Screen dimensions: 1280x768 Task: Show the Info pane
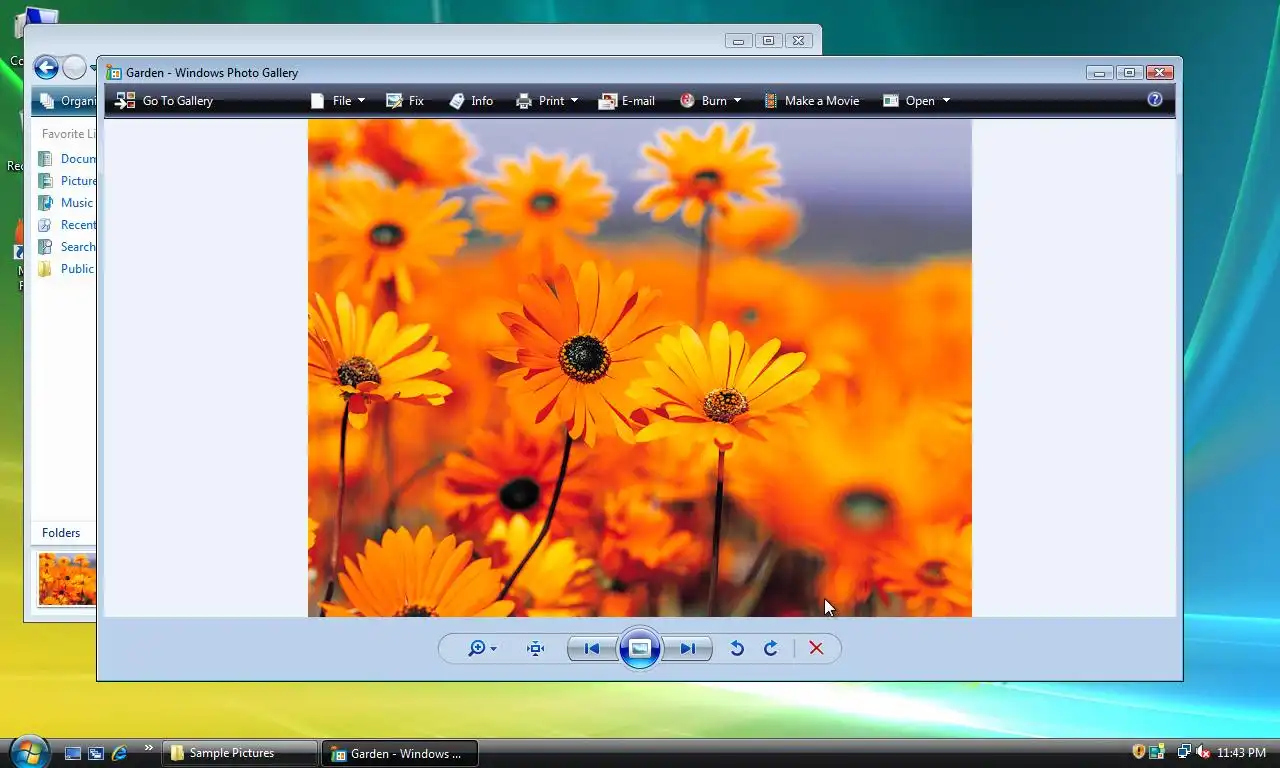[471, 100]
